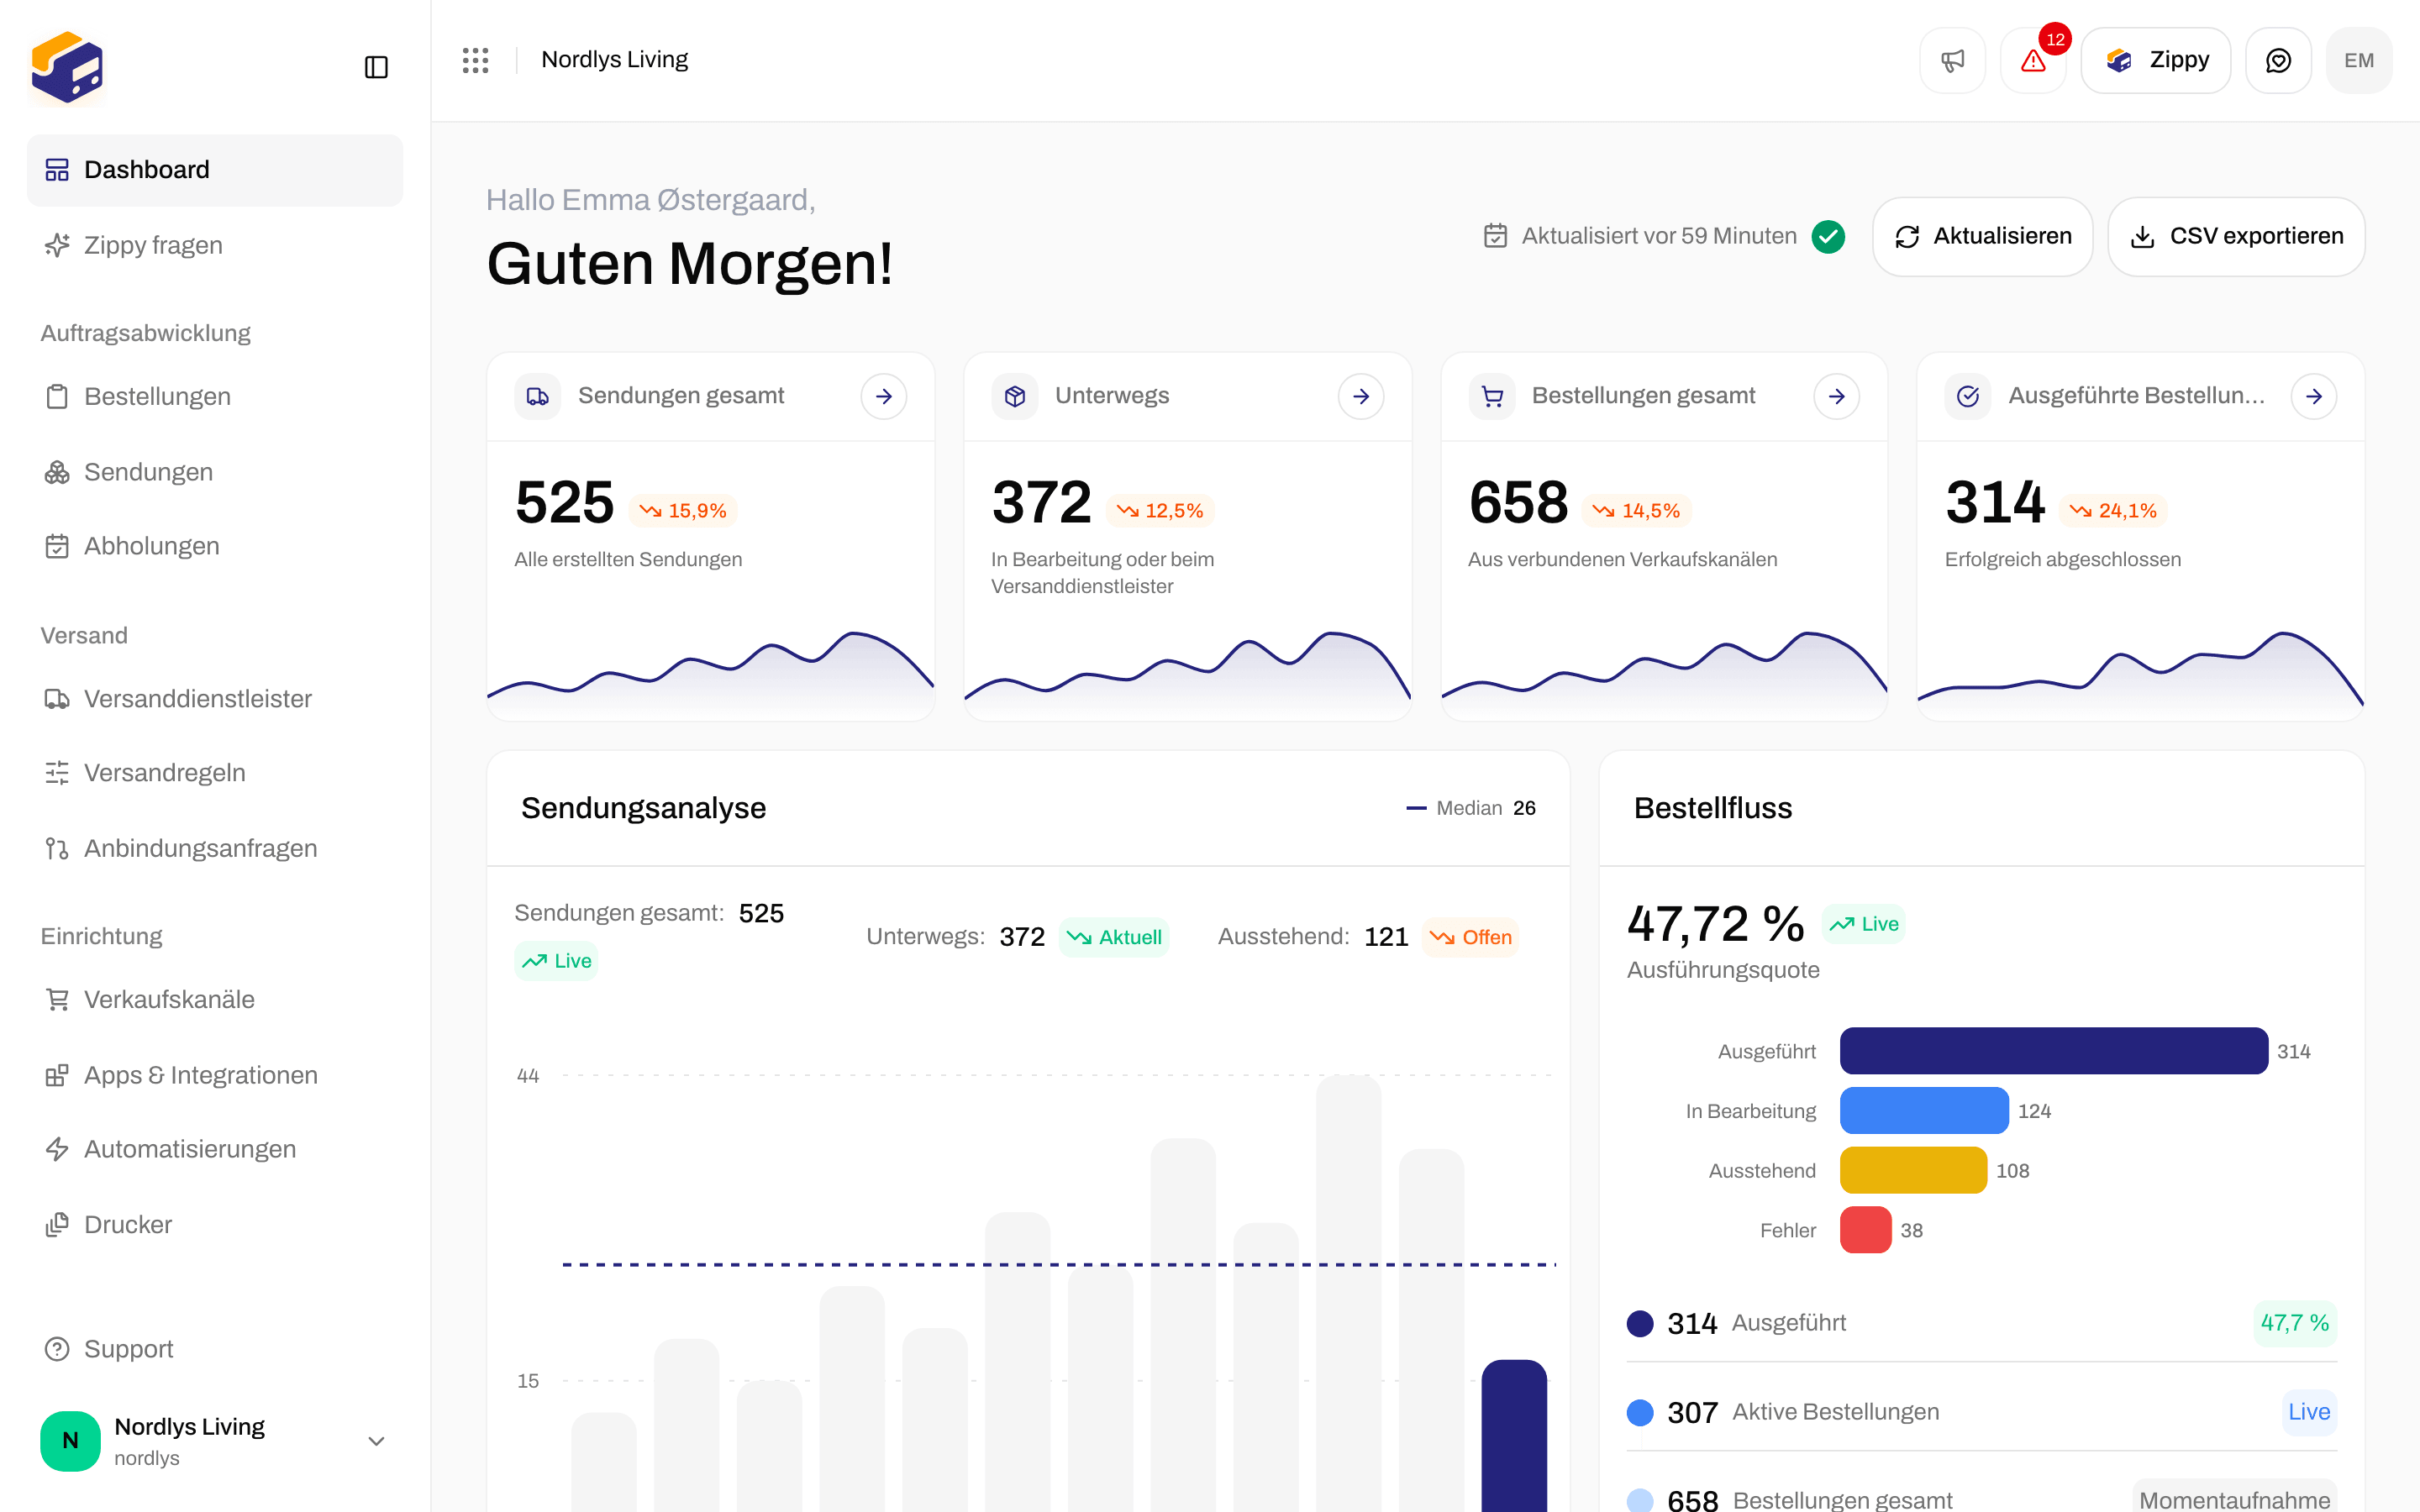The width and height of the screenshot is (2420, 1512).
Task: Open Bestellungen page
Action: [215, 397]
